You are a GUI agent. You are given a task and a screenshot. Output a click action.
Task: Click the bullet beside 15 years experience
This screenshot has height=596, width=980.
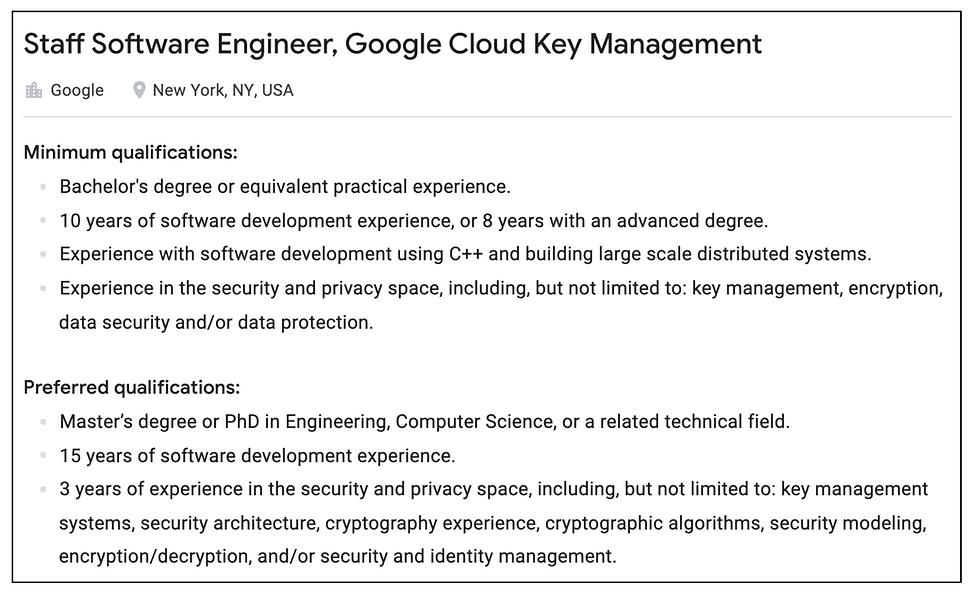click(43, 455)
